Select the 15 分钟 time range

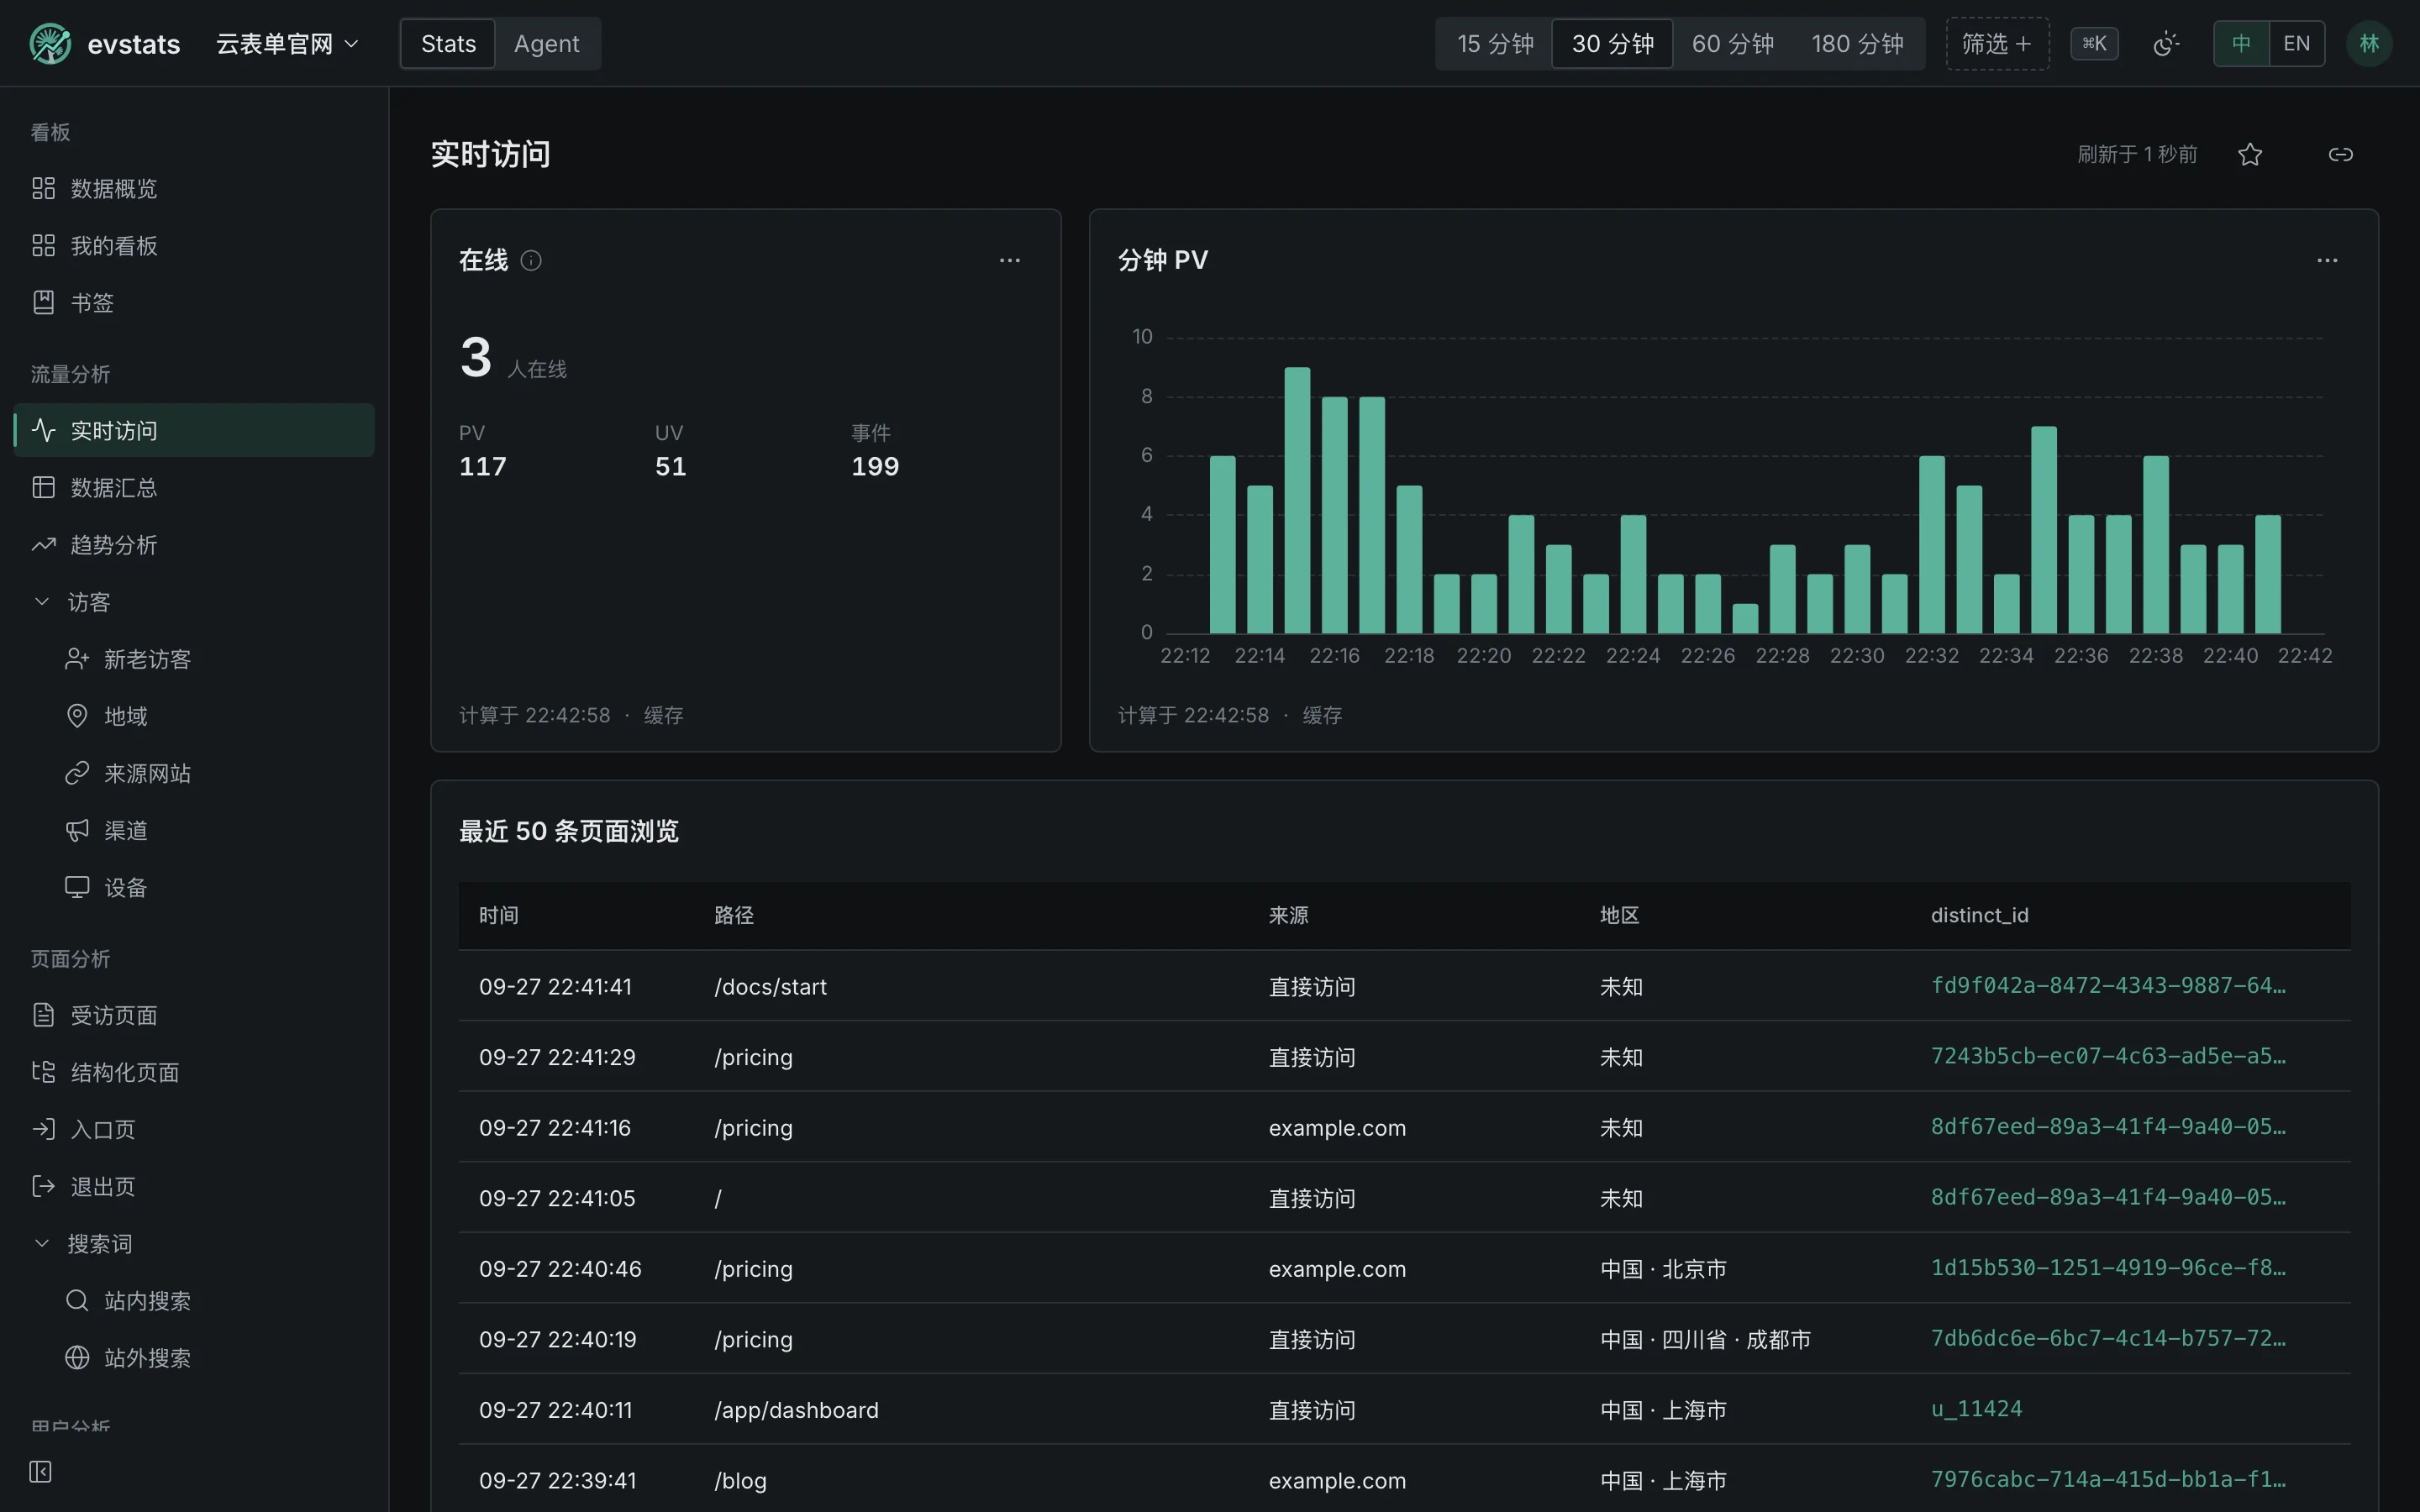coord(1494,44)
